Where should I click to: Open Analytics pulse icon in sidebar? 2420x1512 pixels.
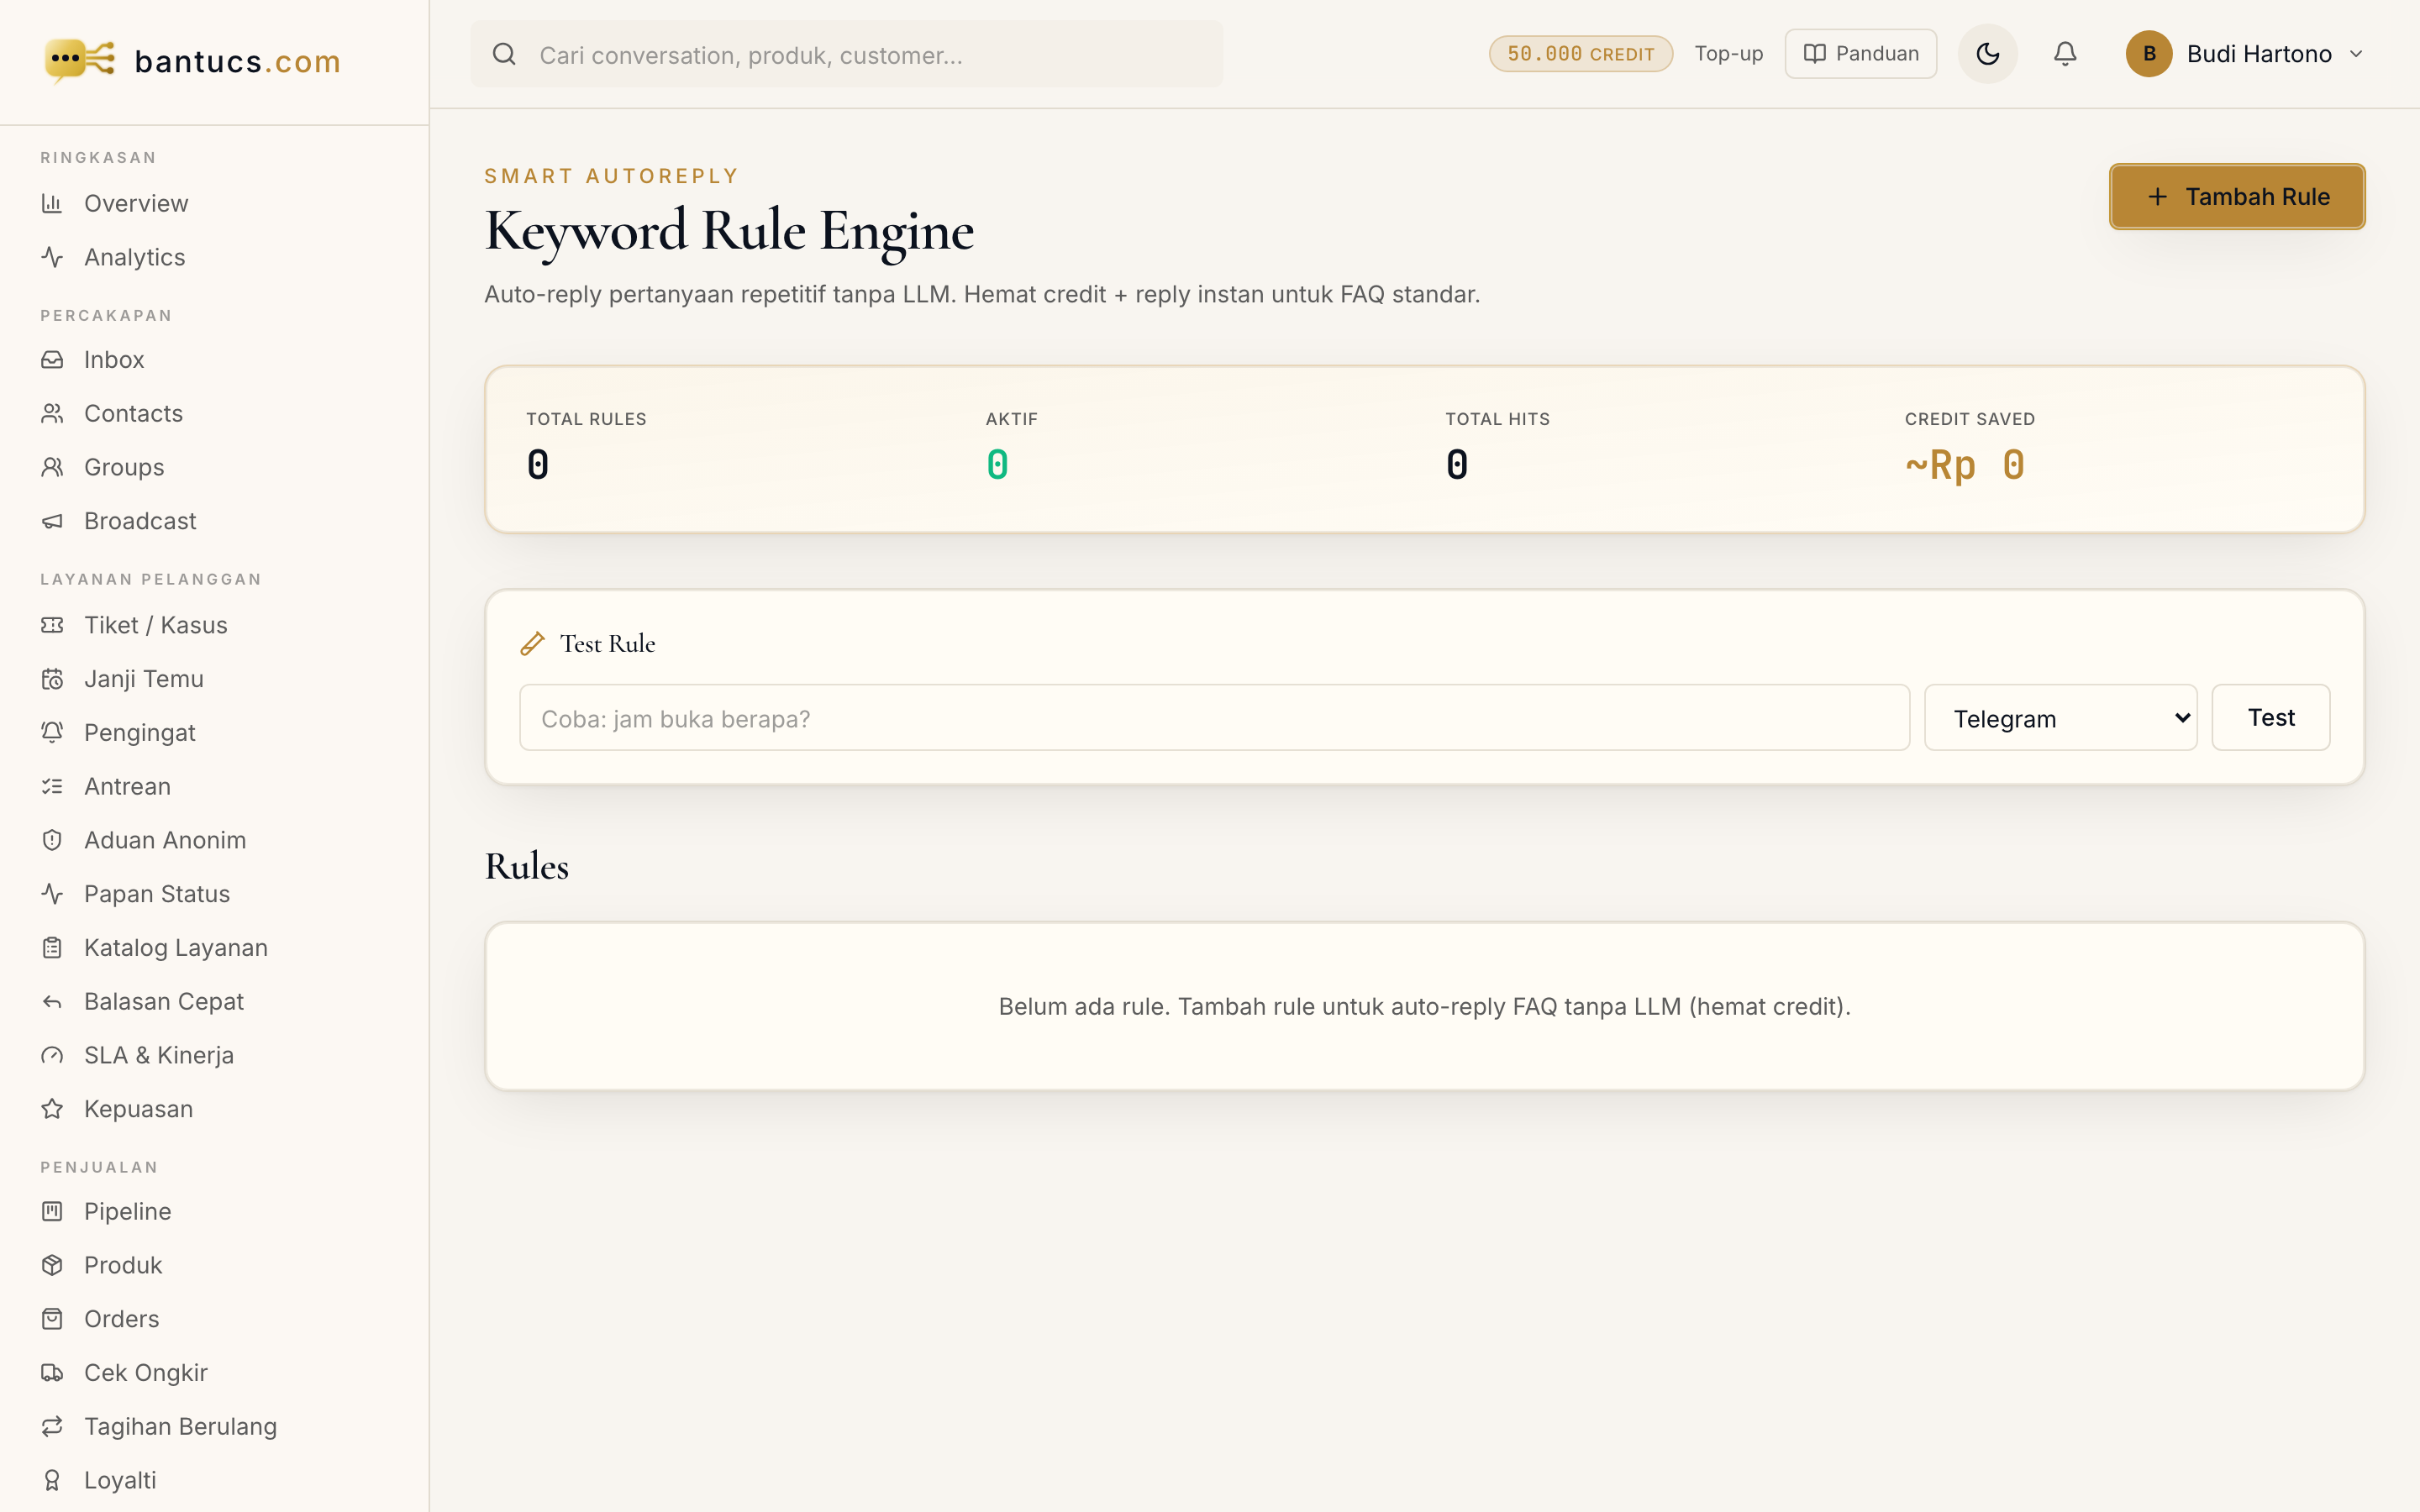coord(52,257)
